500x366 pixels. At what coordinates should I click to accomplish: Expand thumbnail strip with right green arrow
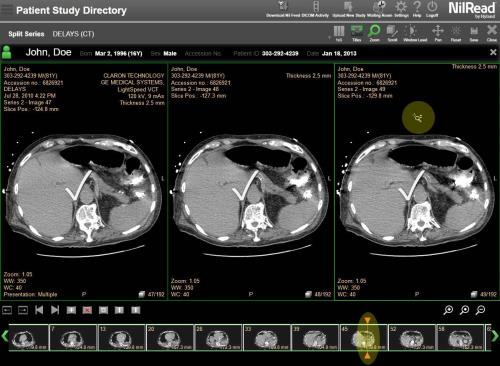click(495, 336)
